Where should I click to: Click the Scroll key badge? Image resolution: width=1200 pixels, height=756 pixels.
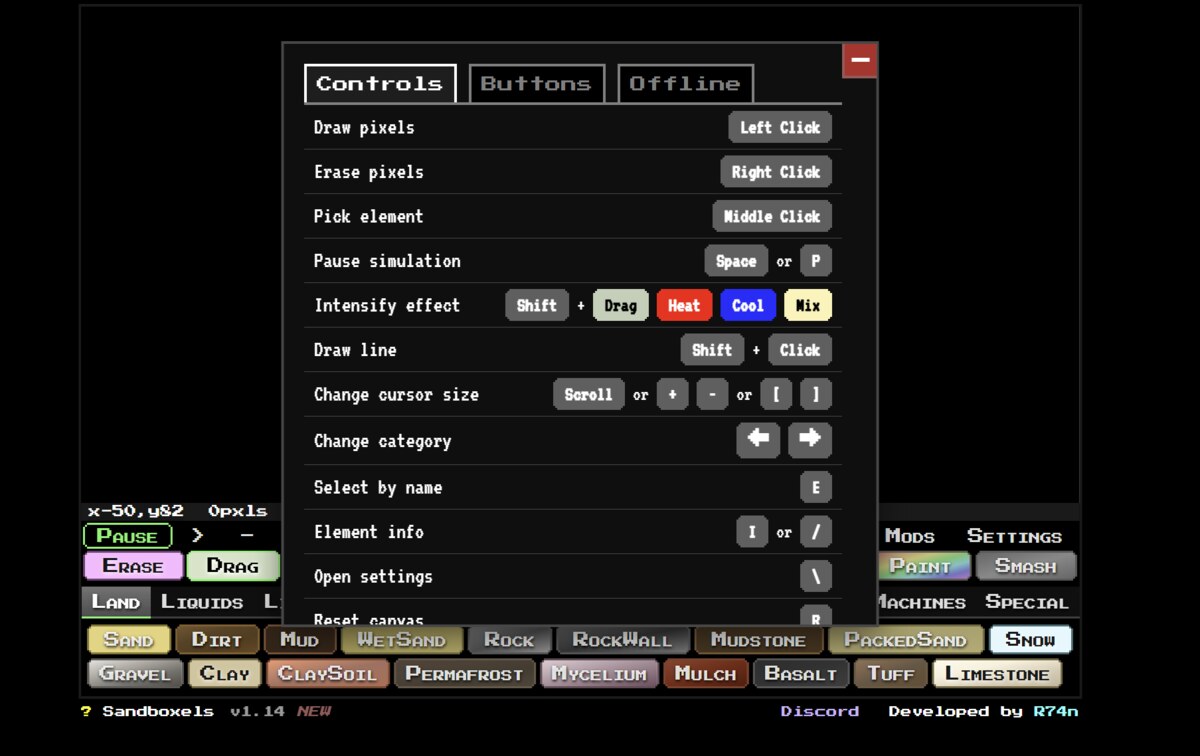pyautogui.click(x=588, y=394)
